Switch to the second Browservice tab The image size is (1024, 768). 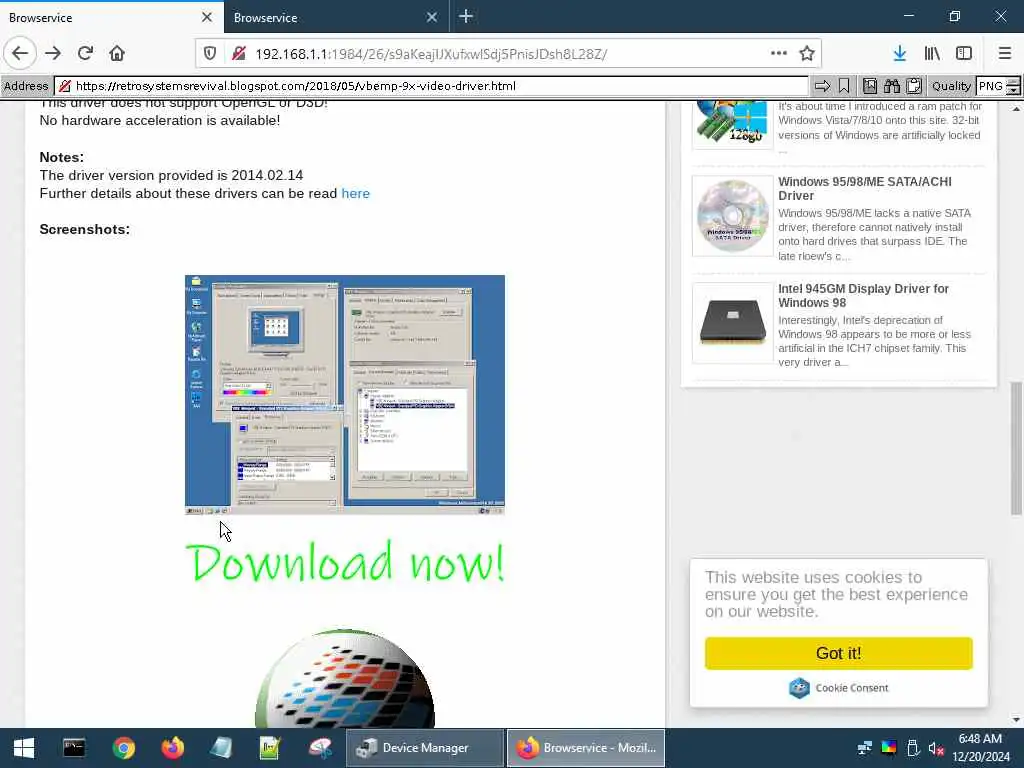[336, 17]
